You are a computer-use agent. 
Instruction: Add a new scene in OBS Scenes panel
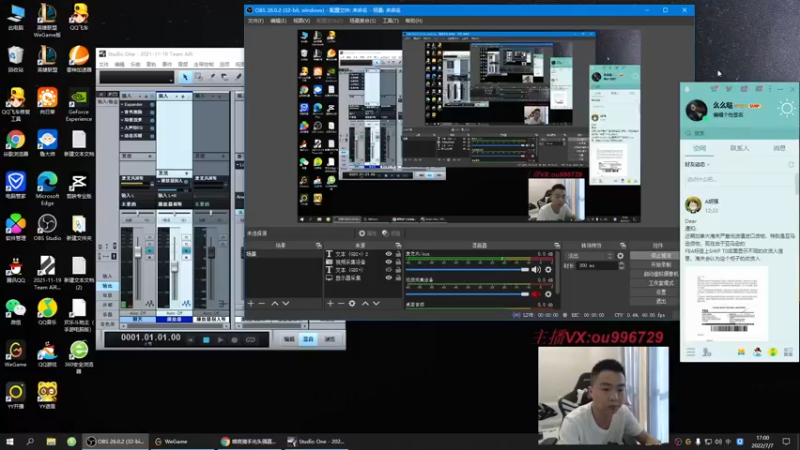[x=251, y=304]
